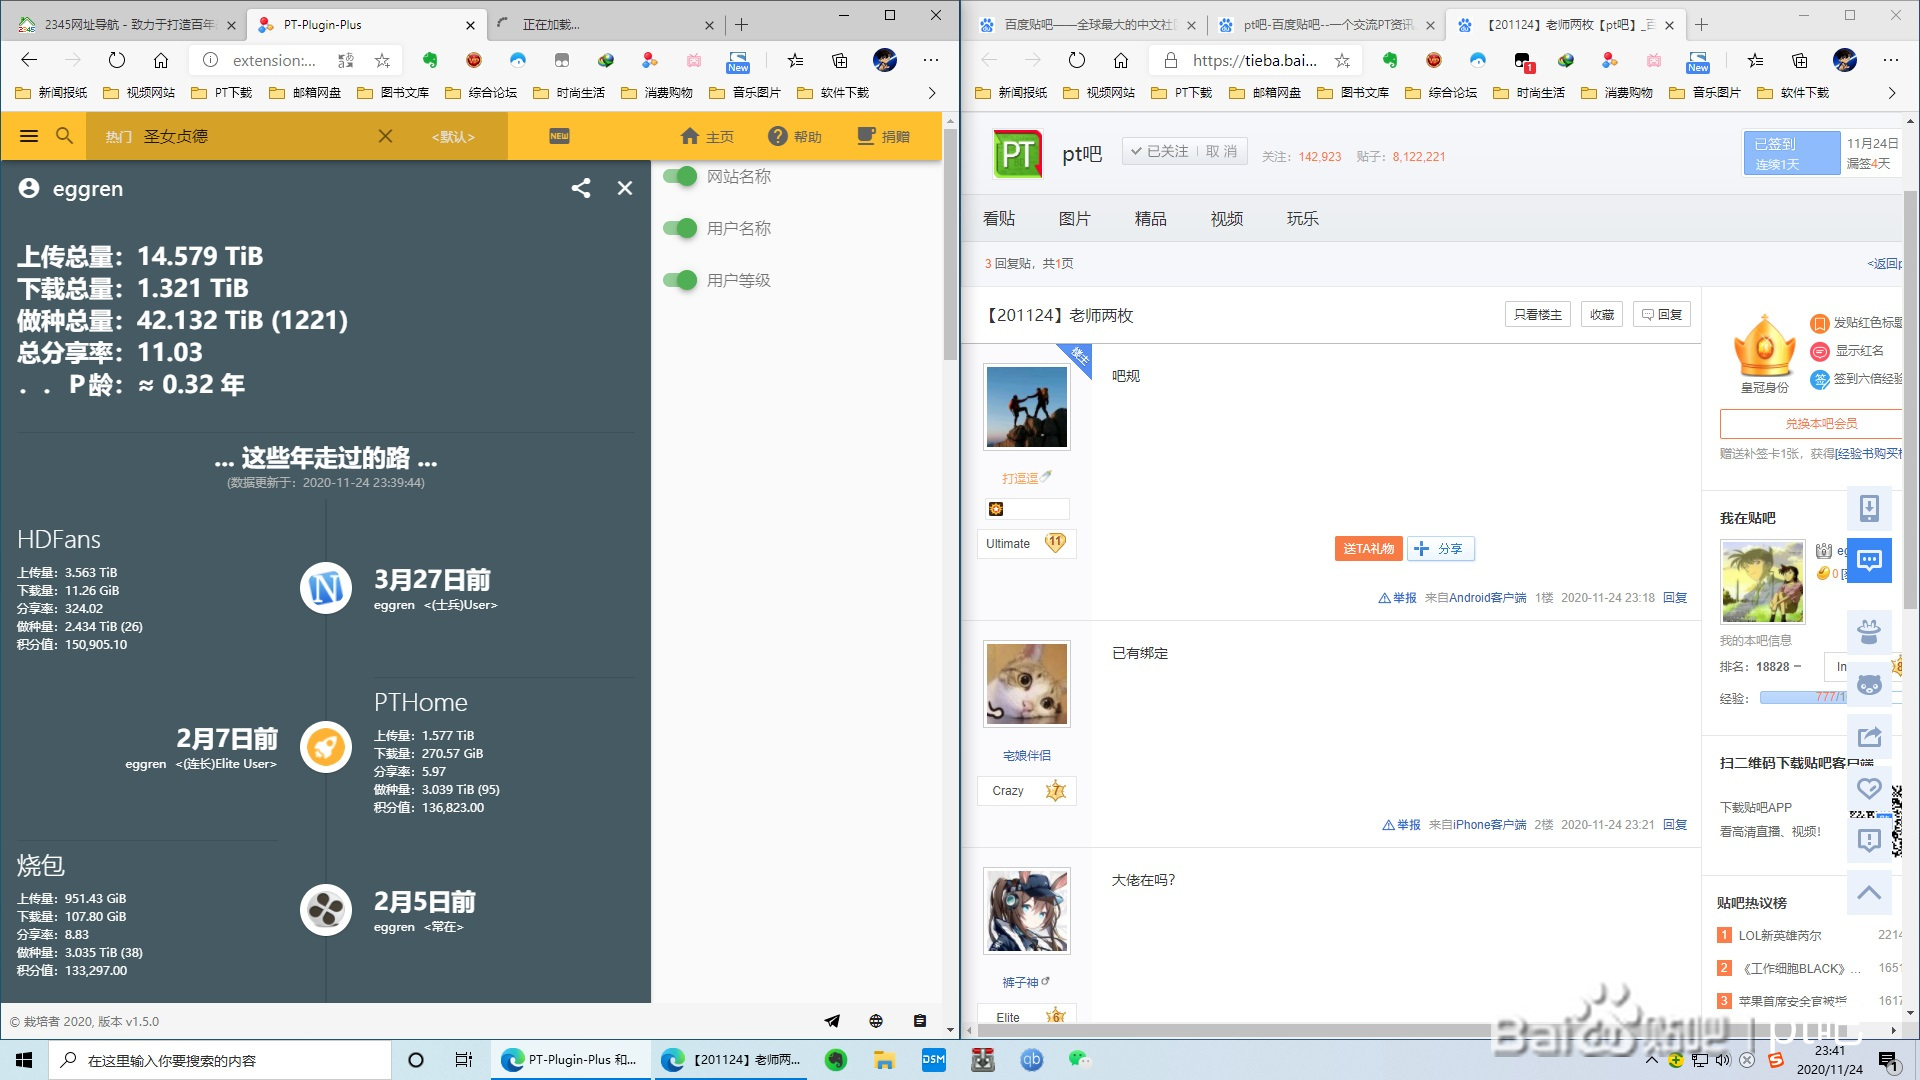Open 精品 tab in pt吧
The image size is (1920, 1080).
click(x=1151, y=218)
